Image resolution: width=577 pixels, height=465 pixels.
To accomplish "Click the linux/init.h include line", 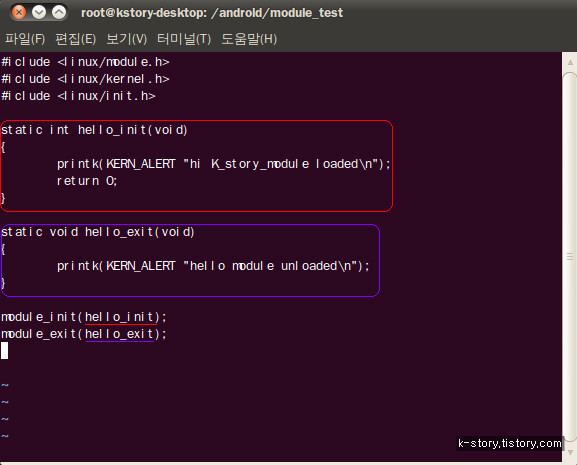I will [x=78, y=96].
